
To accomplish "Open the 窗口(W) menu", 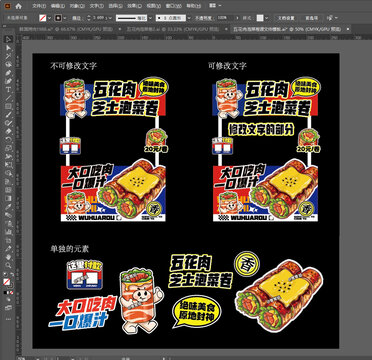I will click(174, 6).
